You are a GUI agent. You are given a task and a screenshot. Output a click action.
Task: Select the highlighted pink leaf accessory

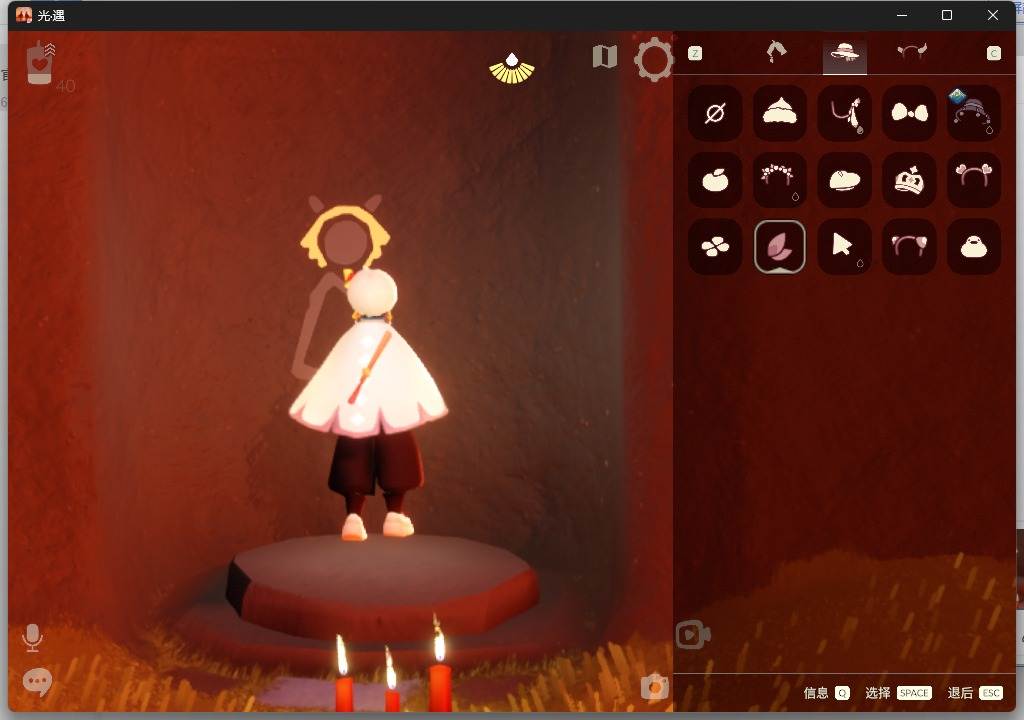[x=780, y=247]
